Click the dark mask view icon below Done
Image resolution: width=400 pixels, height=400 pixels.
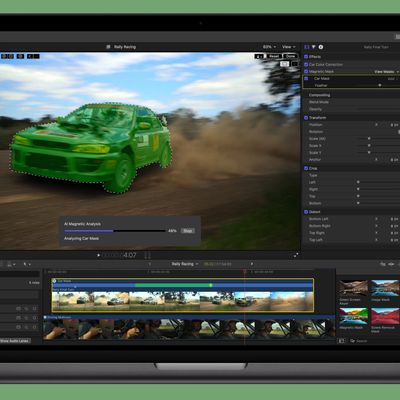(295, 64)
